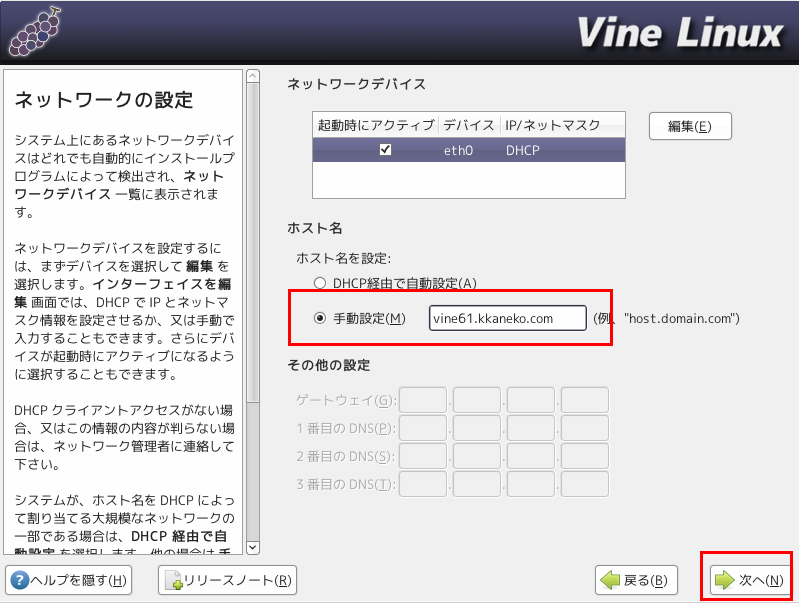Proceed with 次へ(N) label
799x603 pixels.
(761, 580)
